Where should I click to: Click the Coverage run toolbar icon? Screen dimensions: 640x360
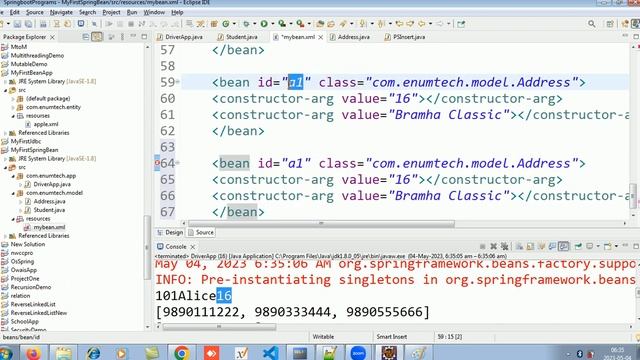pyautogui.click(x=282, y=24)
